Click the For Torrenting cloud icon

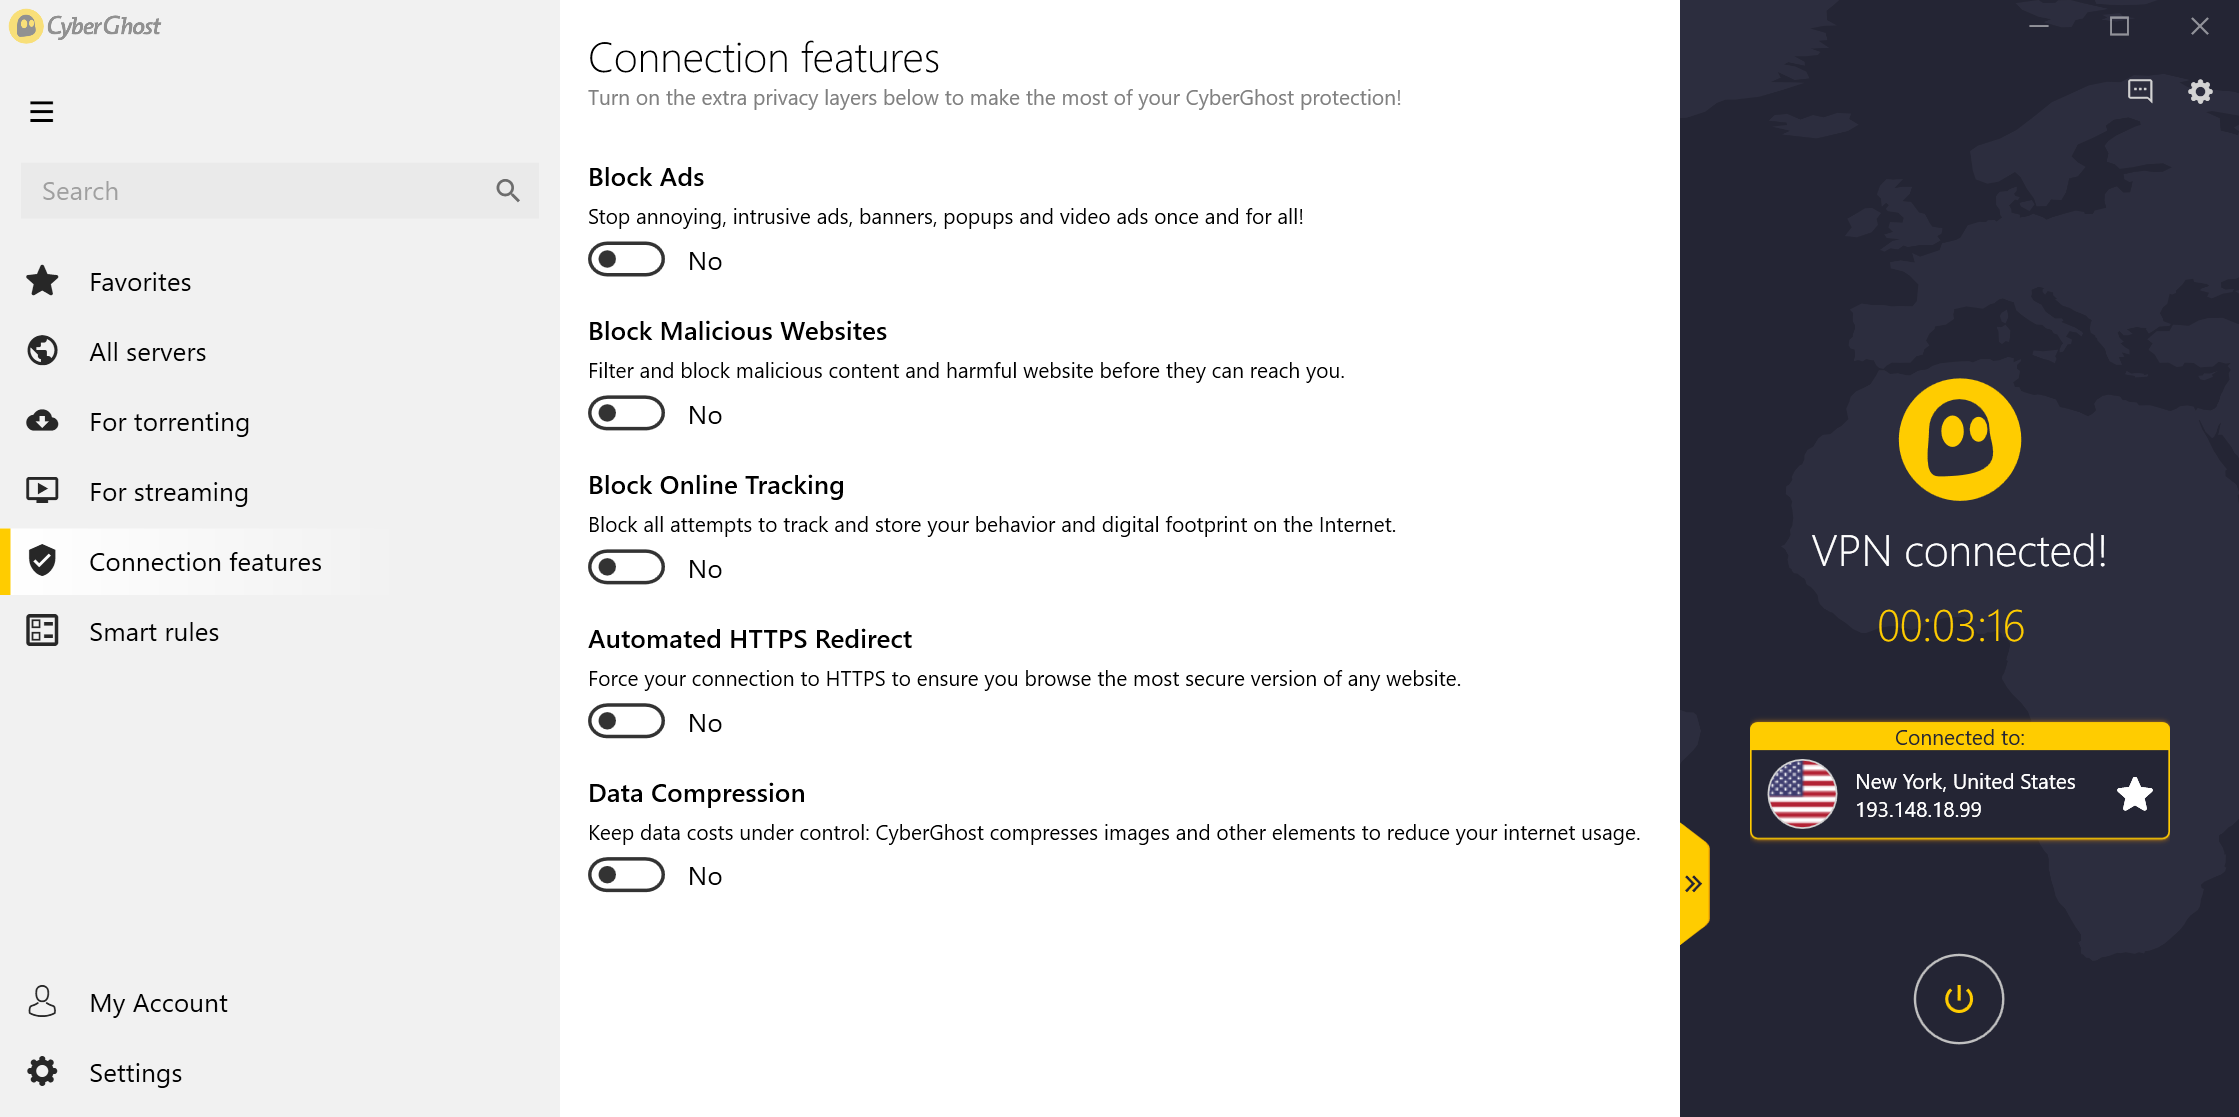pyautogui.click(x=44, y=421)
